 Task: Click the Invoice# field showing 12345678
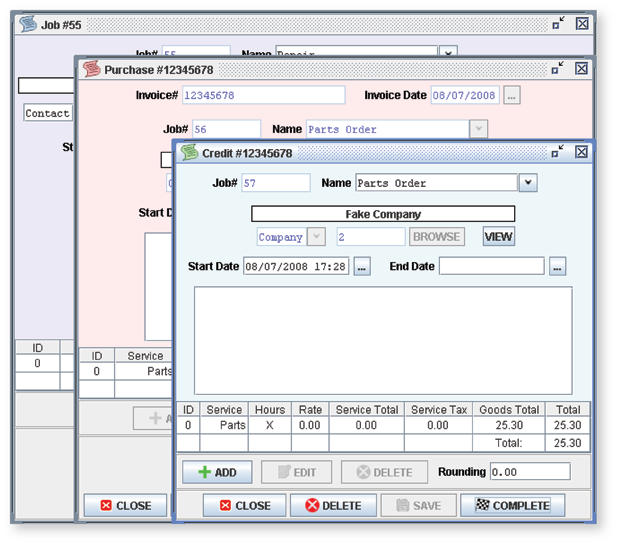point(264,95)
